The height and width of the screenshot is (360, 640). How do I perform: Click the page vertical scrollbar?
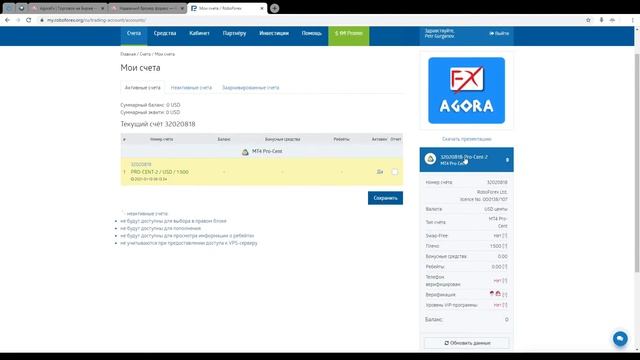[x=637, y=163]
